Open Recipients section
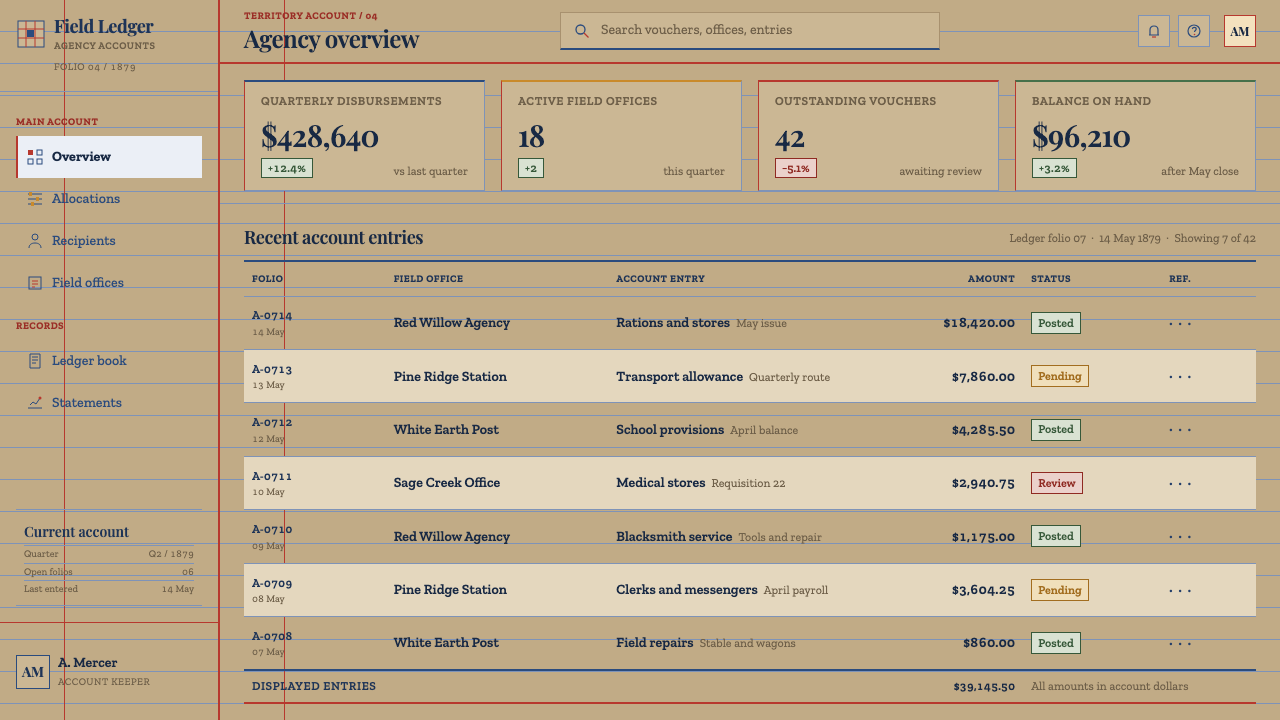 click(x=109, y=241)
